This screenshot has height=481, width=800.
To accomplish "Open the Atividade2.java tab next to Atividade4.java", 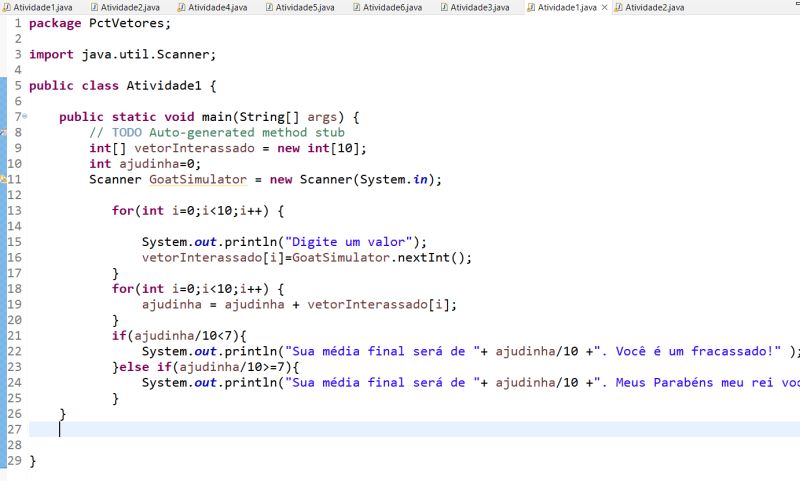I will pyautogui.click(x=125, y=7).
